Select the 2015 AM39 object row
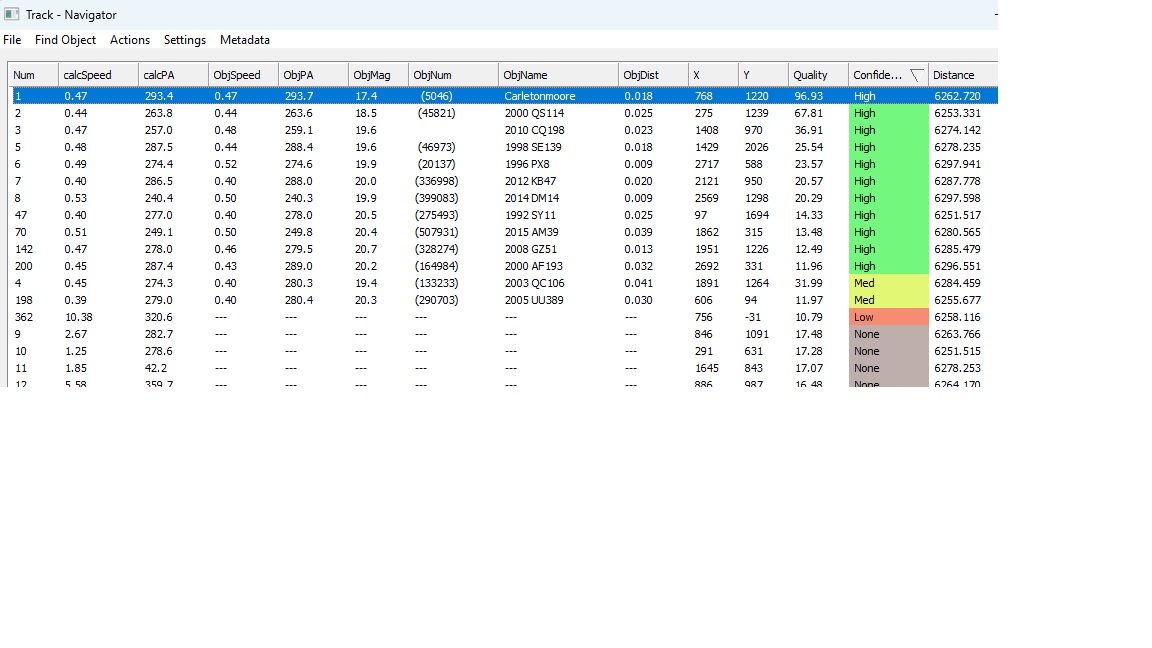The width and height of the screenshot is (1152, 648). pos(503,232)
